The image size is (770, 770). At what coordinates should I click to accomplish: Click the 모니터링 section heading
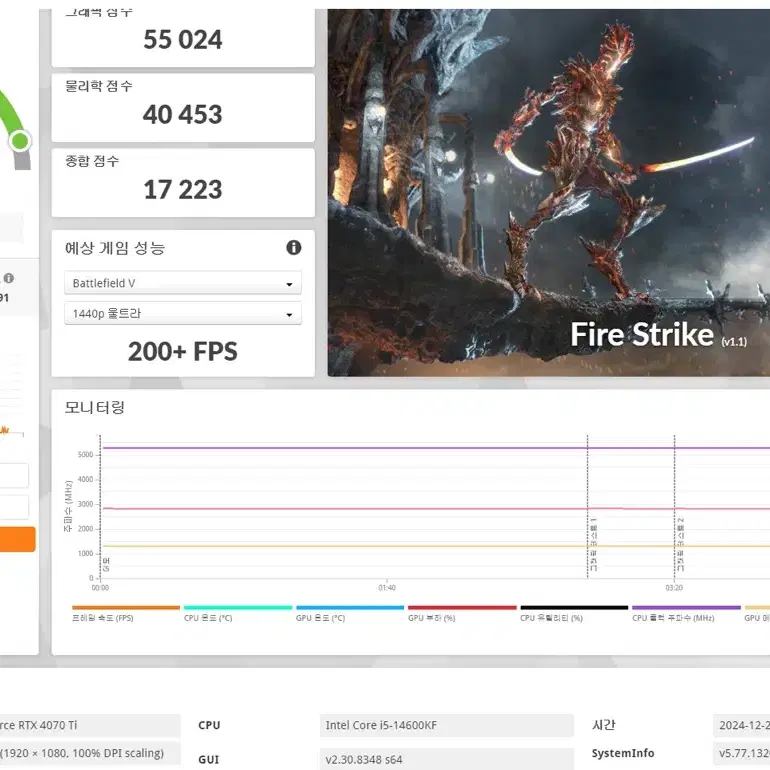[95, 407]
